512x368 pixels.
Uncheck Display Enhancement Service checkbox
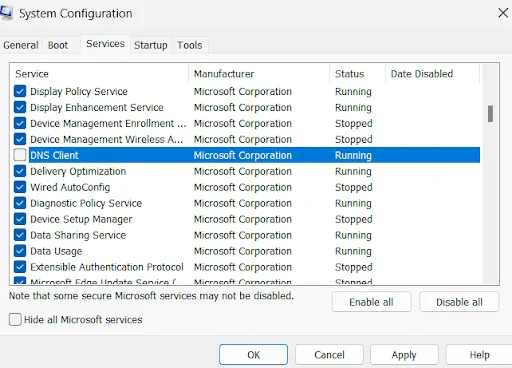[20, 107]
